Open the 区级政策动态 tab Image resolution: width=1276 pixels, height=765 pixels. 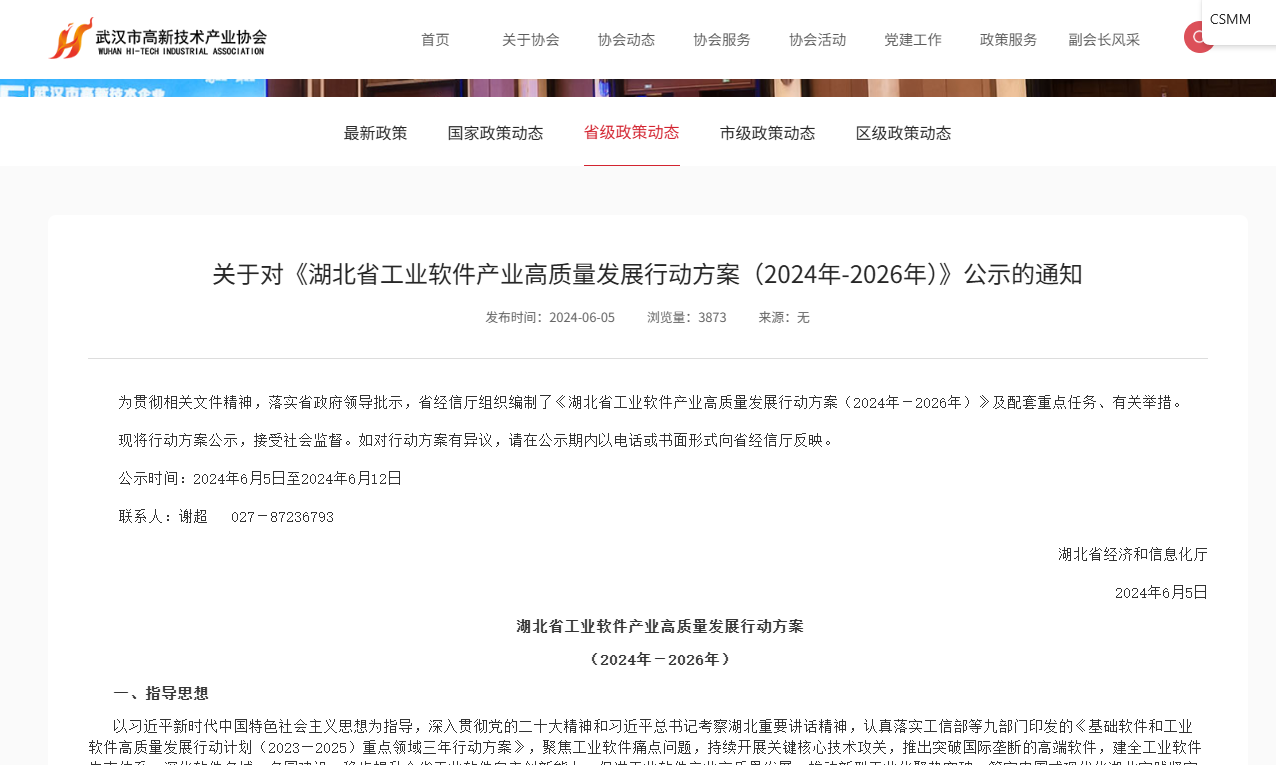click(x=903, y=132)
